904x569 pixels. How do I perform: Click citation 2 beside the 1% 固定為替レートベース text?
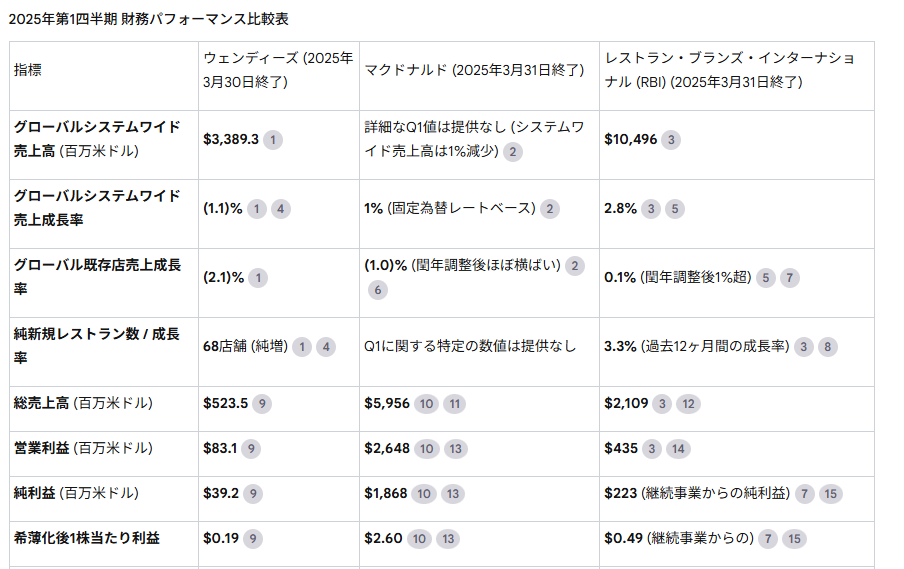[550, 209]
